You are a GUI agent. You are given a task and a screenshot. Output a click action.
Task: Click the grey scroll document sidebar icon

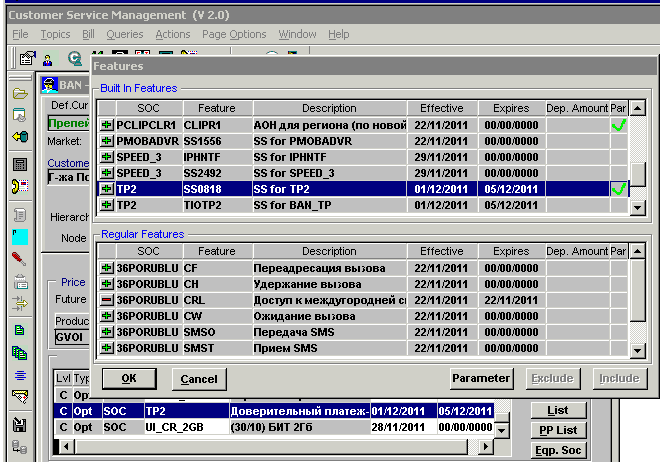coord(20,215)
